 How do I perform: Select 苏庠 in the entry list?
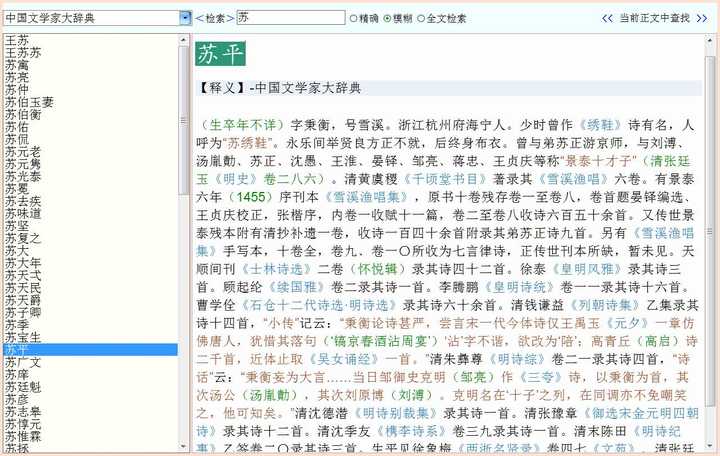17,375
